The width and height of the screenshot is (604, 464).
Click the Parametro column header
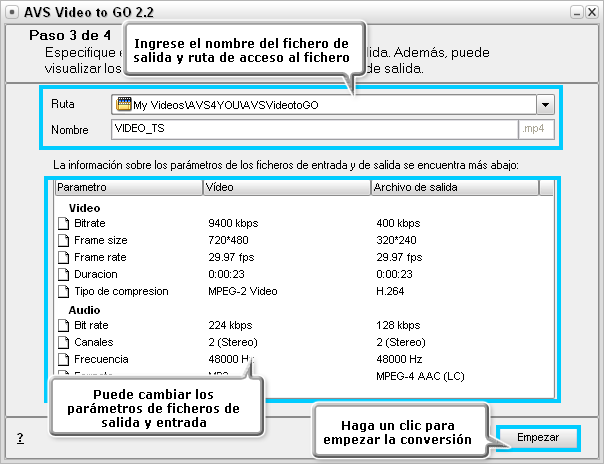coord(129,188)
